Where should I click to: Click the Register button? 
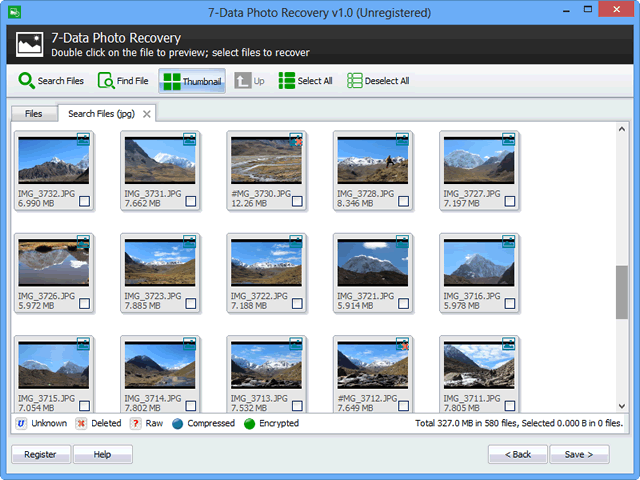coord(41,454)
